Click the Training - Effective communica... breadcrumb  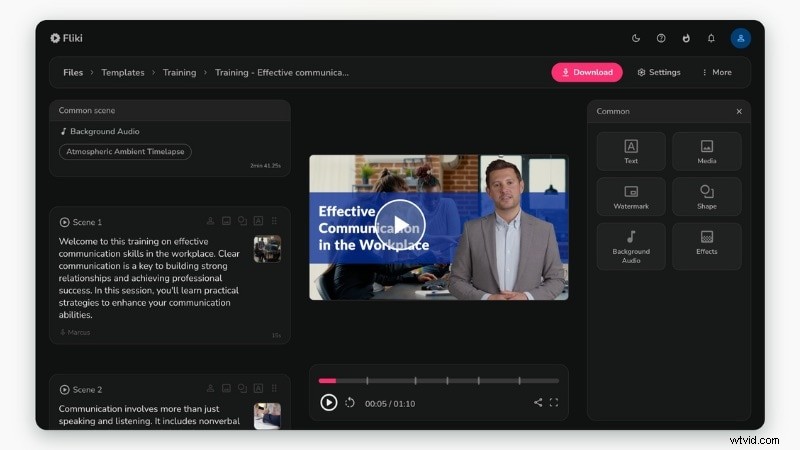[282, 72]
